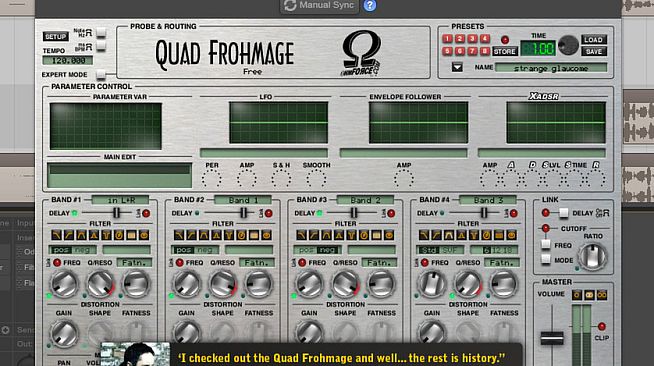The image size is (654, 366).
Task: Select the square filter icon in Band #4
Action: pos(499,236)
